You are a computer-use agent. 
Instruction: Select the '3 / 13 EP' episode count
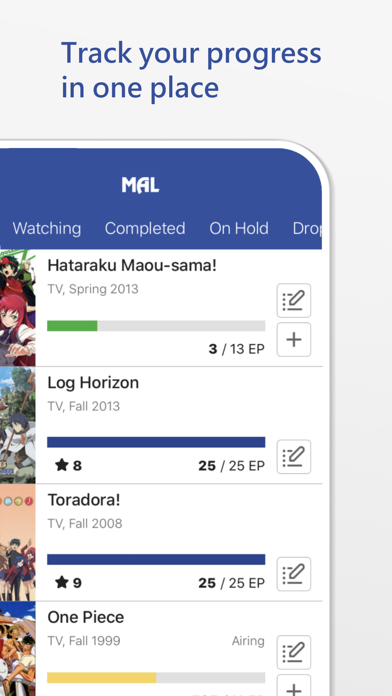[237, 349]
